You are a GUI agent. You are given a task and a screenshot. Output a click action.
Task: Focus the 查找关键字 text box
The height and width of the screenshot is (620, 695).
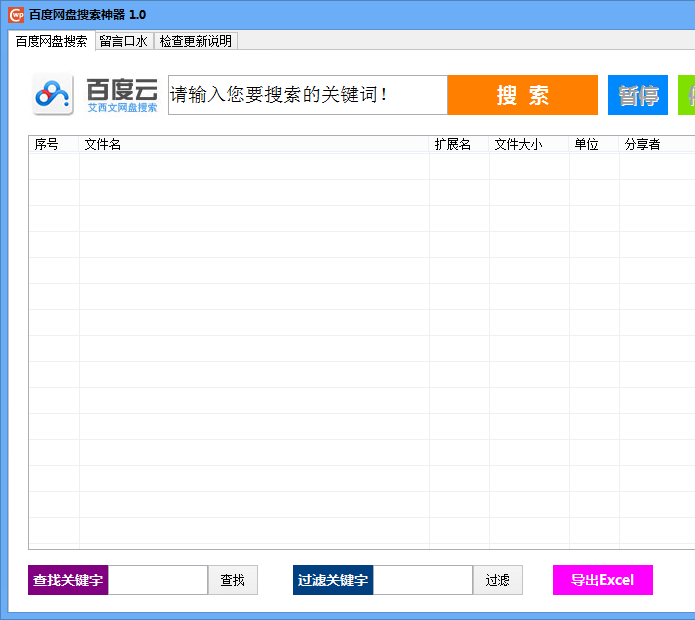[x=157, y=580]
